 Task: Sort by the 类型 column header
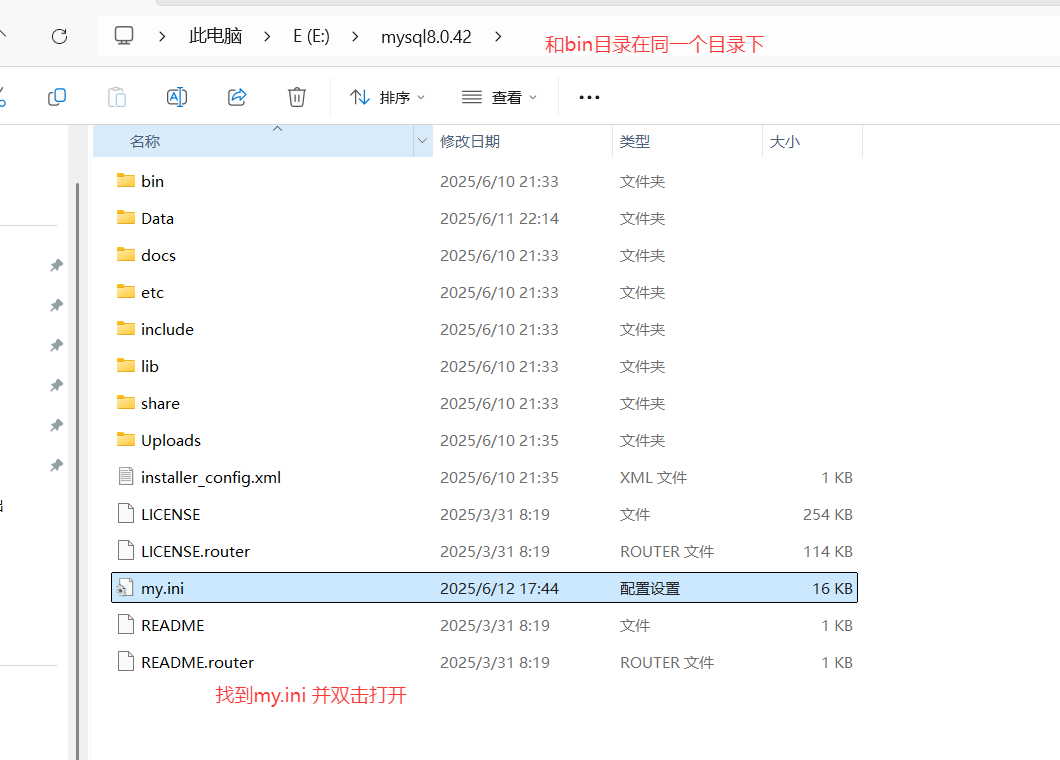click(635, 141)
